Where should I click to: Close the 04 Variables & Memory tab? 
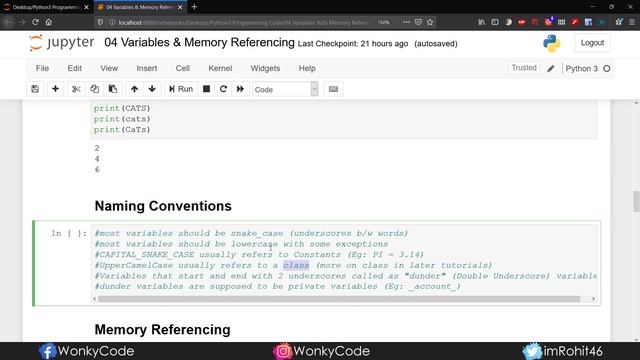180,7
